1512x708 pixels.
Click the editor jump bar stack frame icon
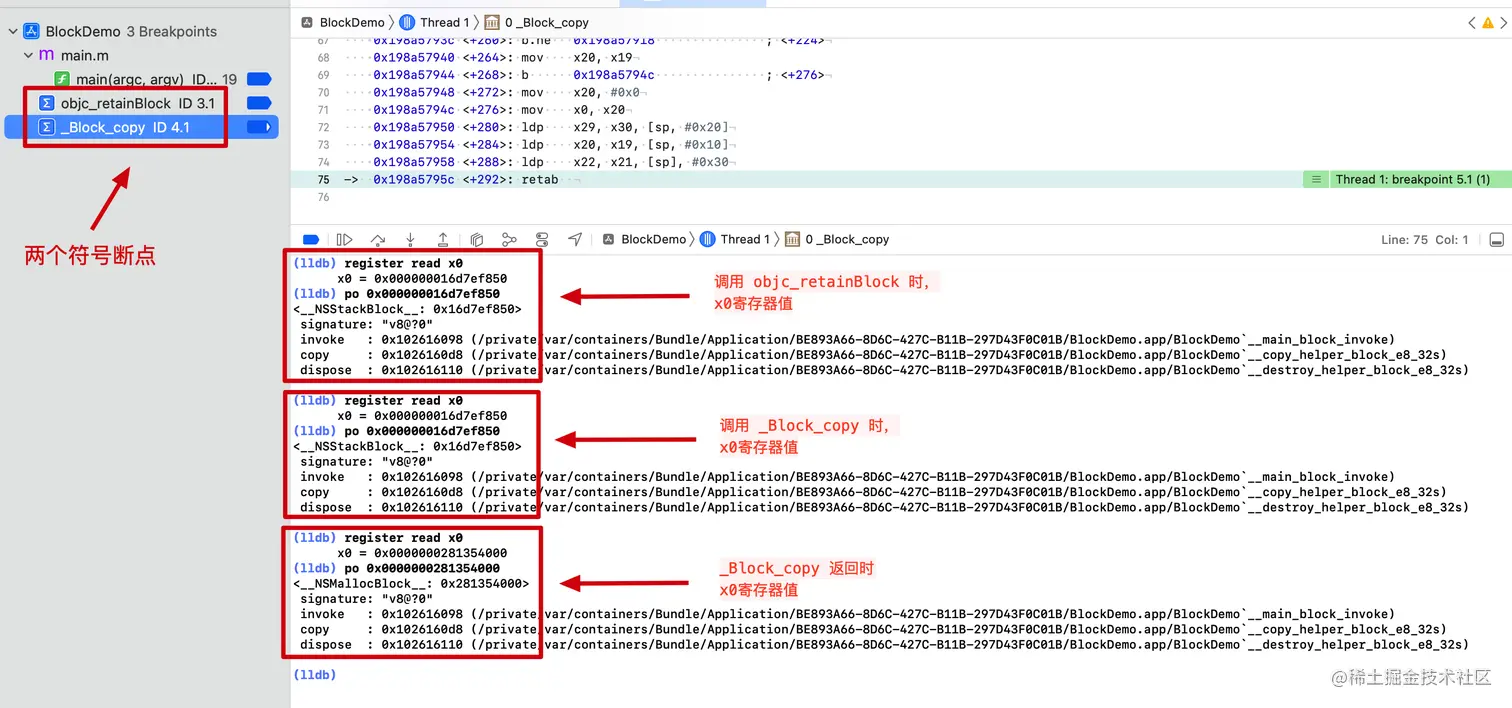[x=492, y=22]
